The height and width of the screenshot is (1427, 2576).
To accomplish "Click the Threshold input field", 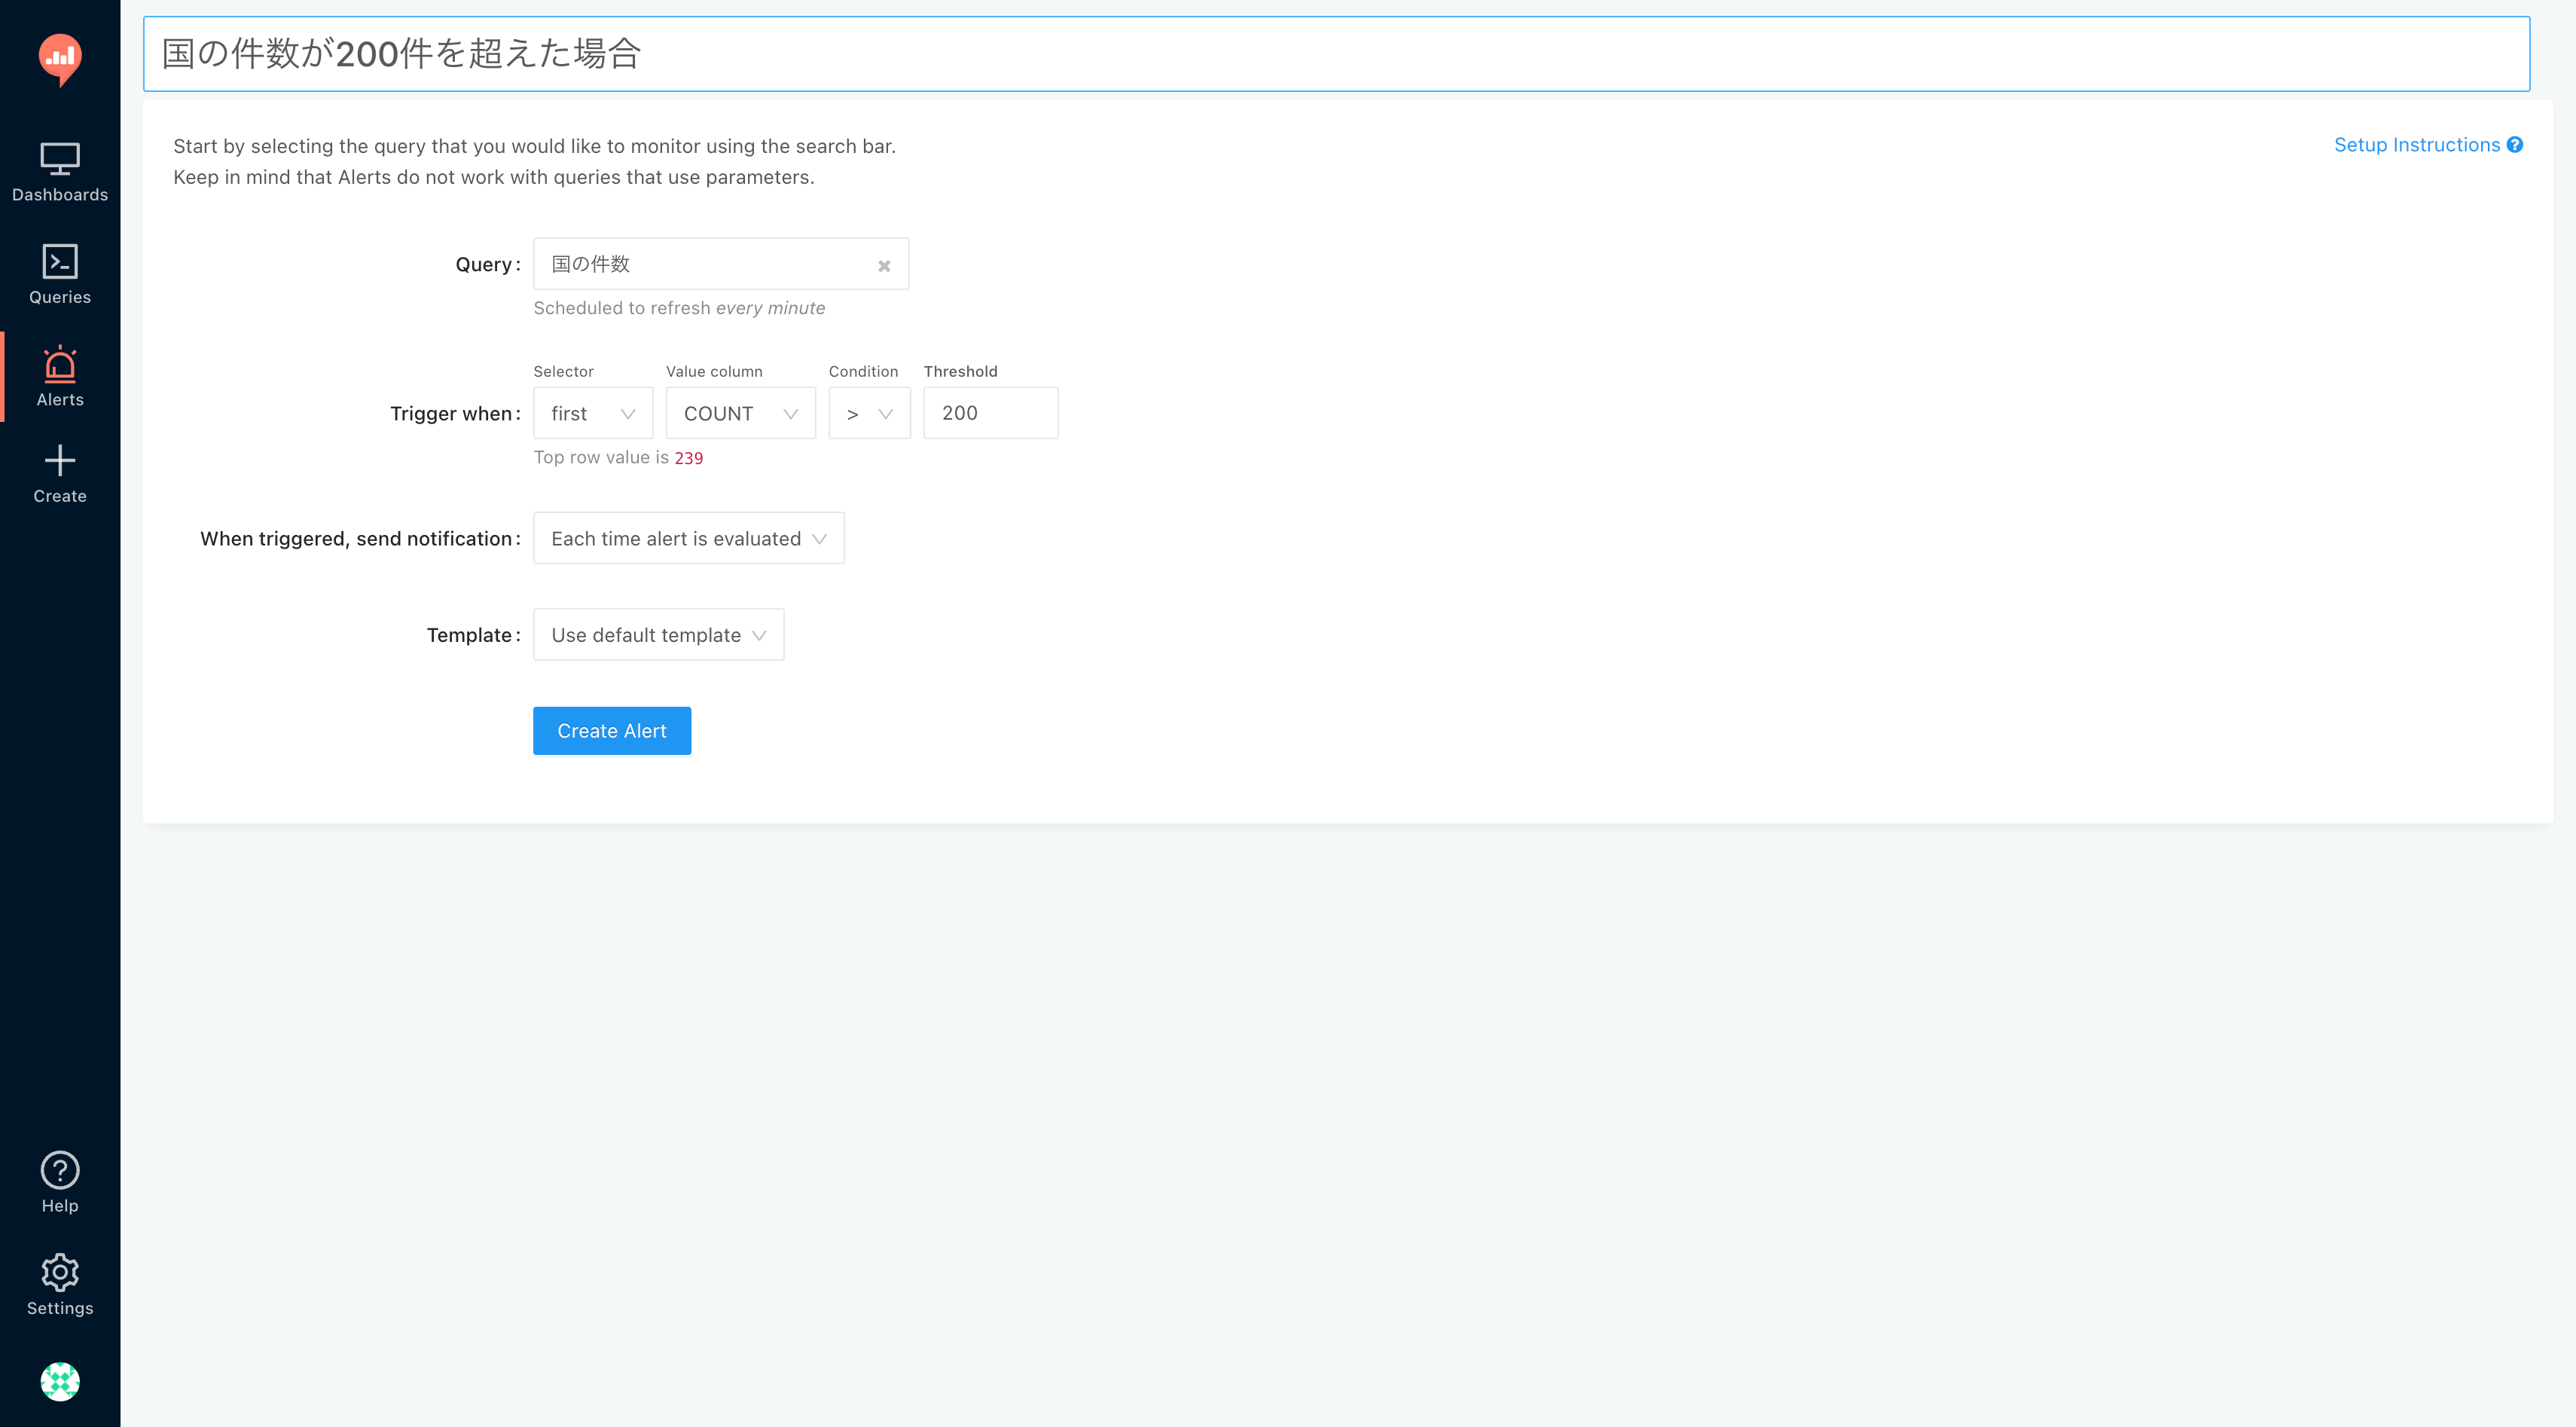I will 990,413.
